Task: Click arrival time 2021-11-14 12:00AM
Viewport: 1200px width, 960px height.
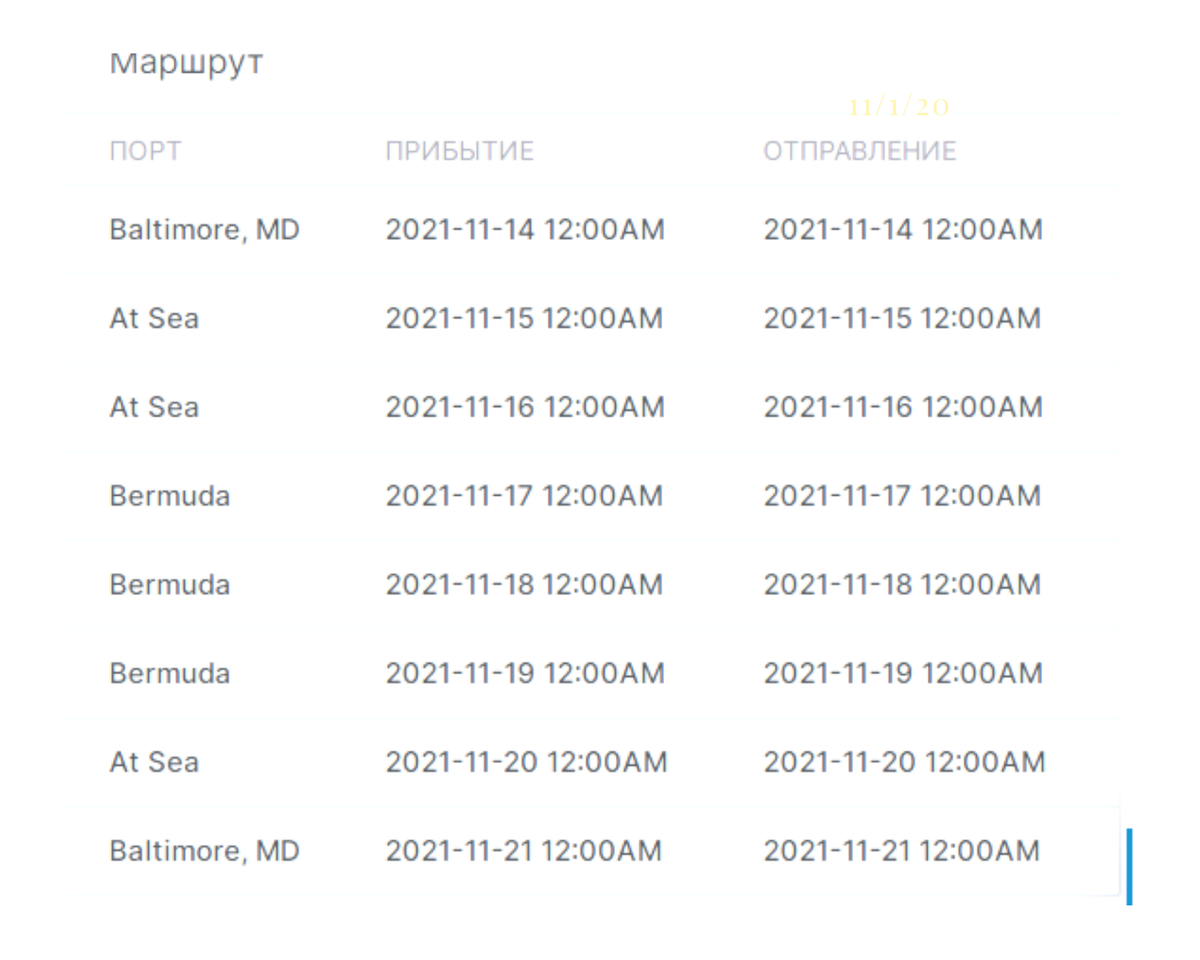Action: coord(525,230)
